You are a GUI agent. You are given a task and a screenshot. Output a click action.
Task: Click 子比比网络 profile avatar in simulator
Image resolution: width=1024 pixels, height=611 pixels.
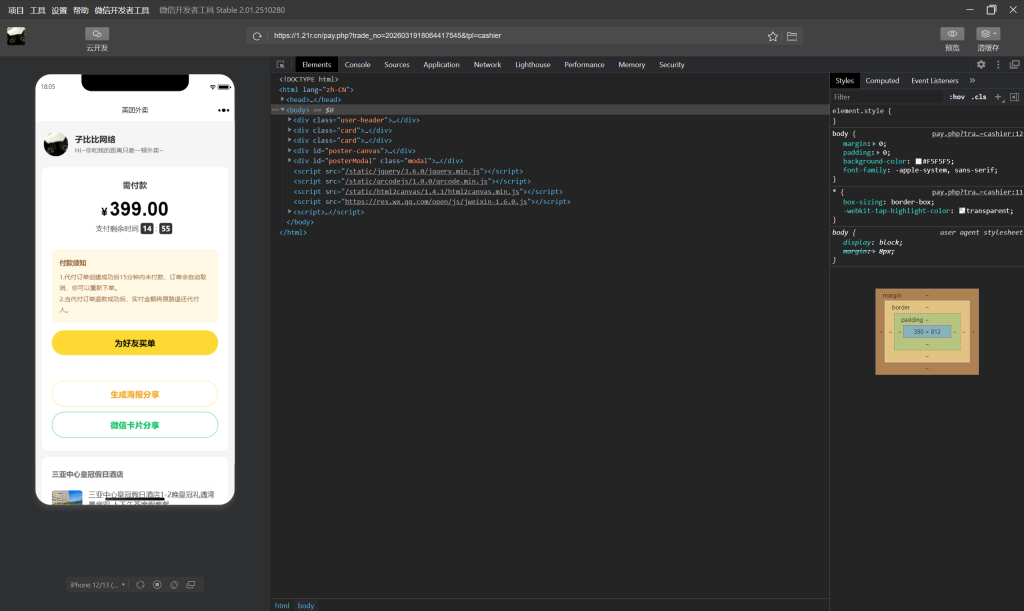(x=56, y=144)
